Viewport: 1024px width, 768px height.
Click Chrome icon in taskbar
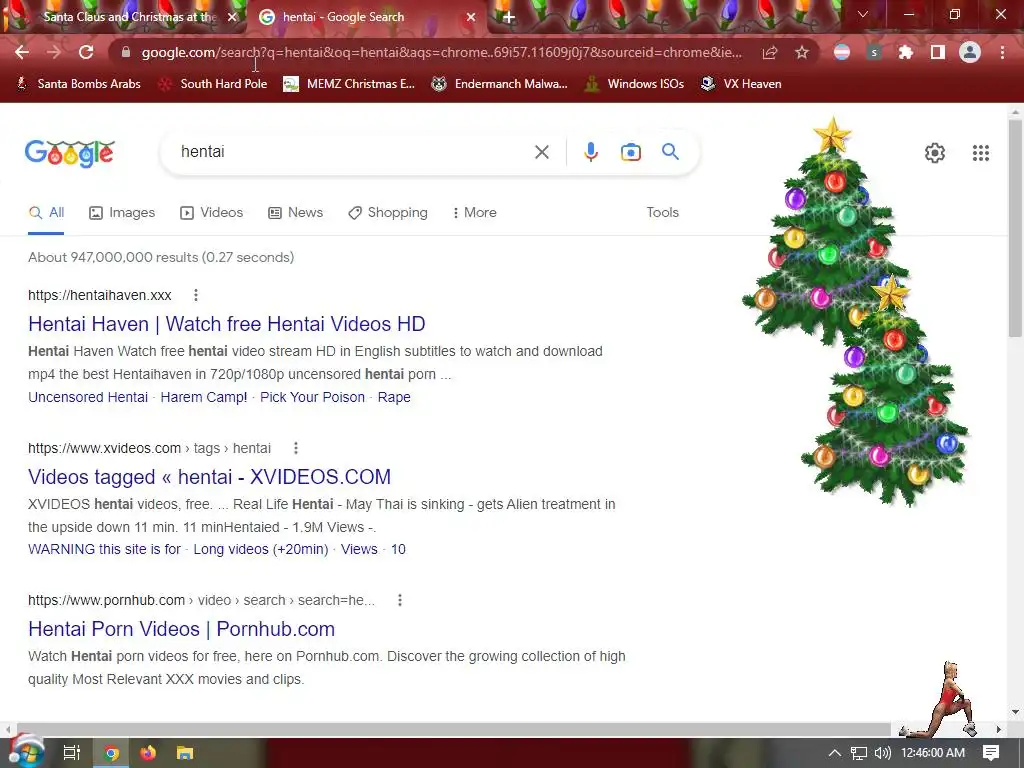coord(112,753)
